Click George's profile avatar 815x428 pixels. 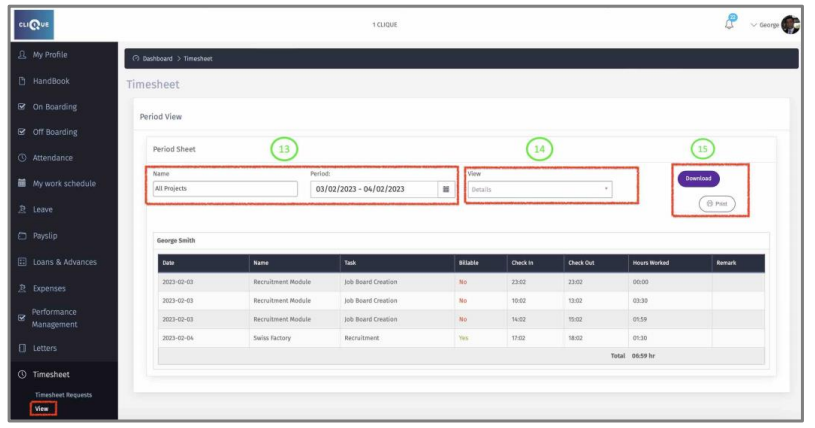[x=790, y=25]
